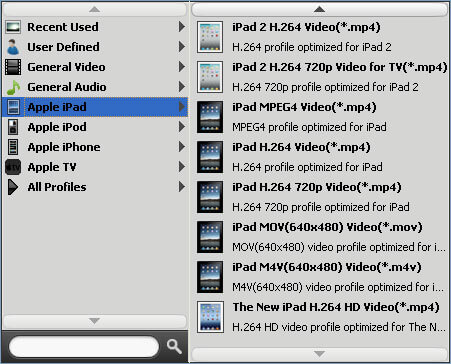Choose the Apple iPad category
451x364 pixels.
click(95, 107)
